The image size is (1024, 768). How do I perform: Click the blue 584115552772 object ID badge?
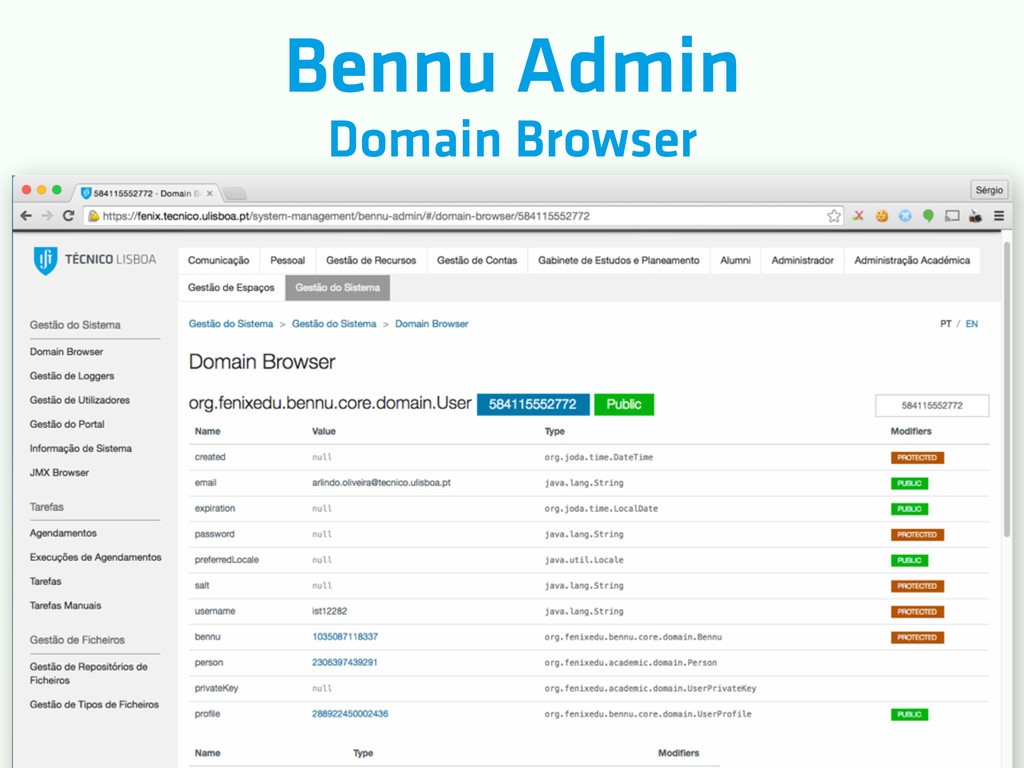(533, 404)
